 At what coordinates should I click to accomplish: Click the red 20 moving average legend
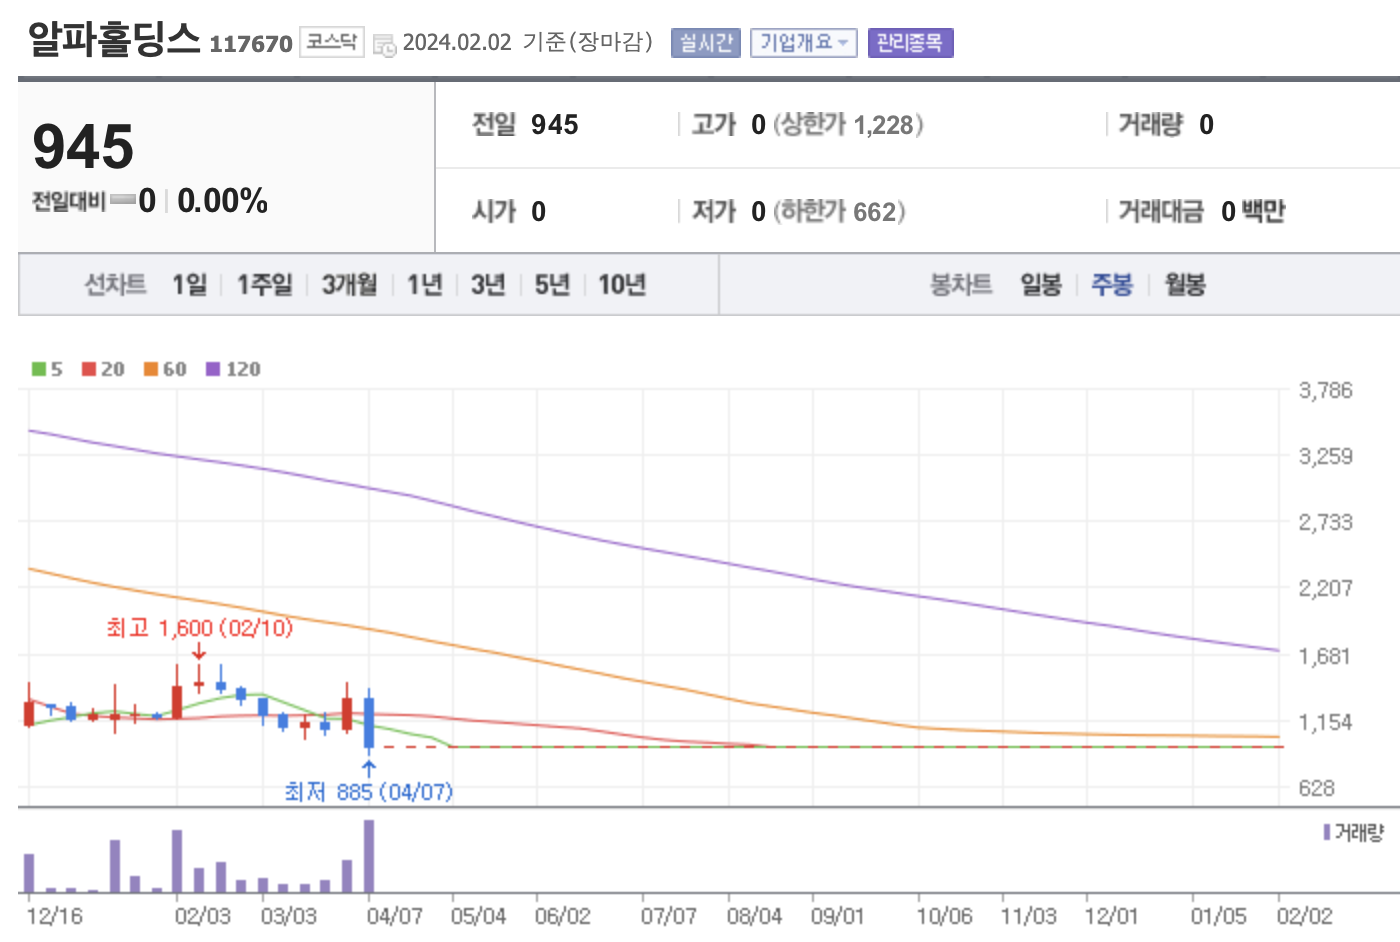(x=103, y=369)
